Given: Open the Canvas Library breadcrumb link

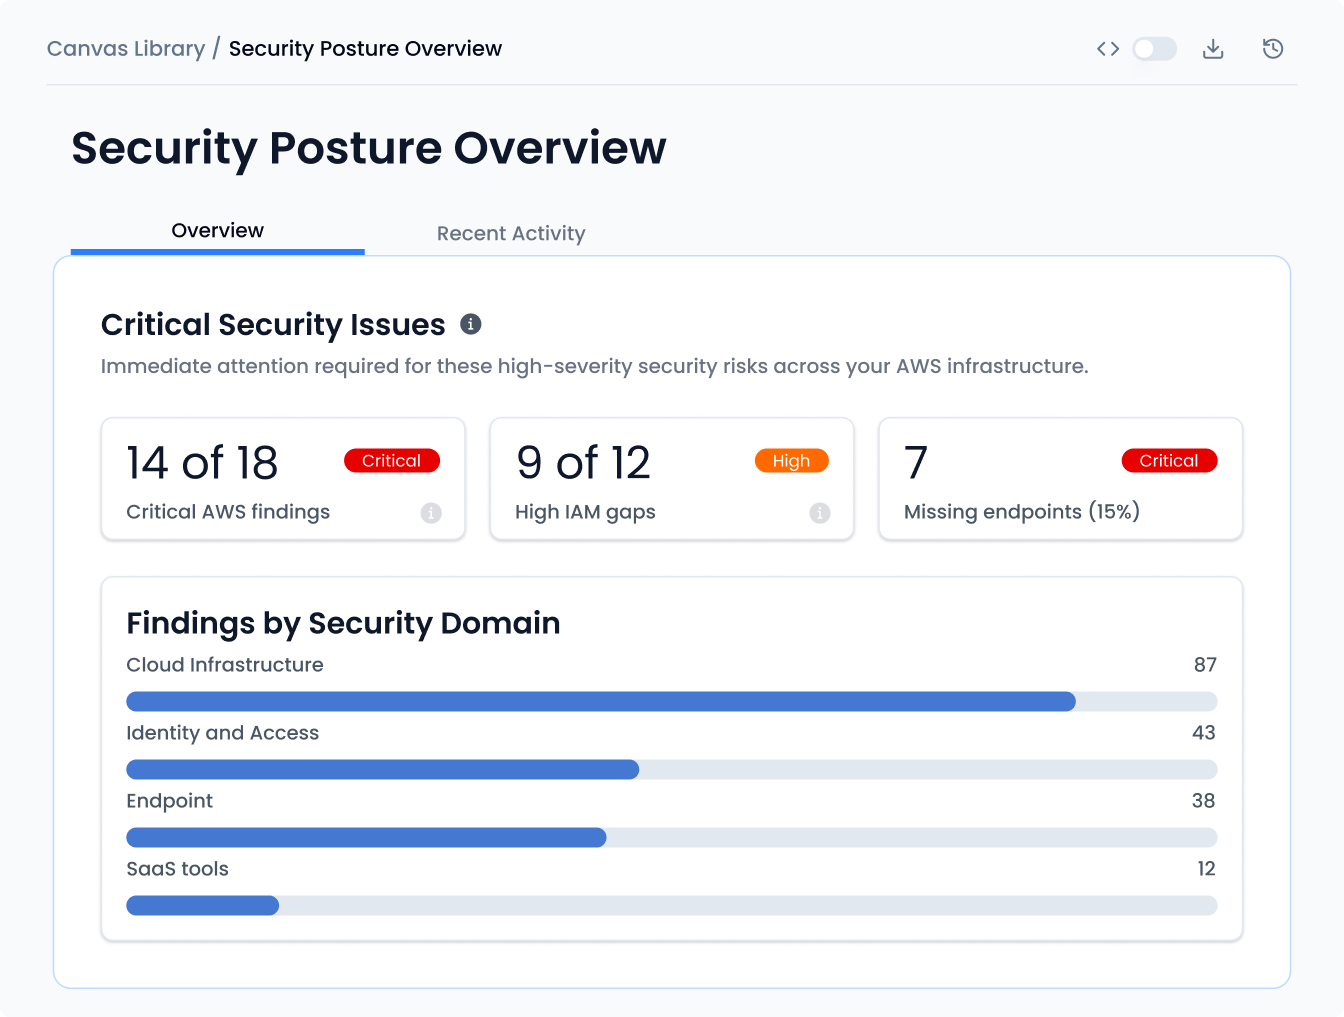Looking at the screenshot, I should pyautogui.click(x=126, y=49).
